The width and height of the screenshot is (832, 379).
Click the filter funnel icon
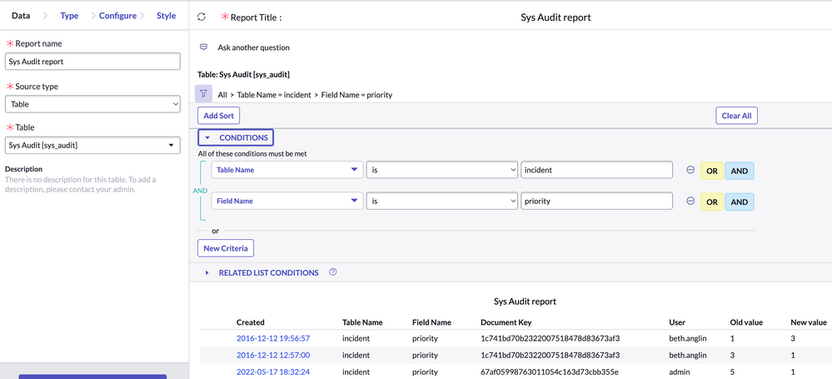(204, 94)
